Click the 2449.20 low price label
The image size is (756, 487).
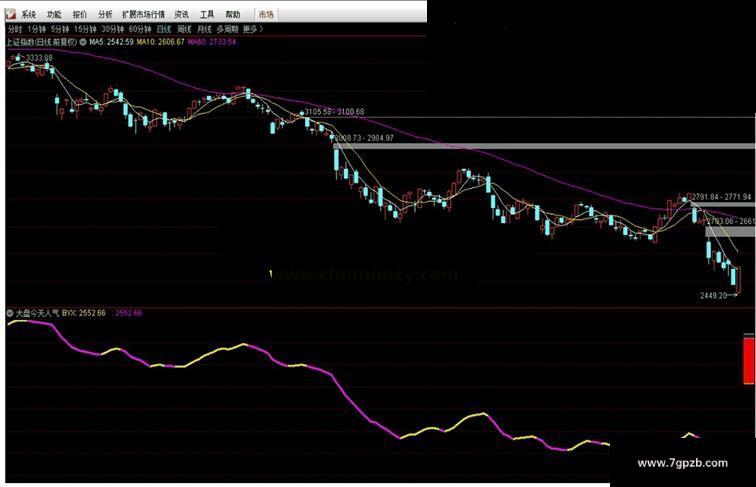pyautogui.click(x=713, y=296)
